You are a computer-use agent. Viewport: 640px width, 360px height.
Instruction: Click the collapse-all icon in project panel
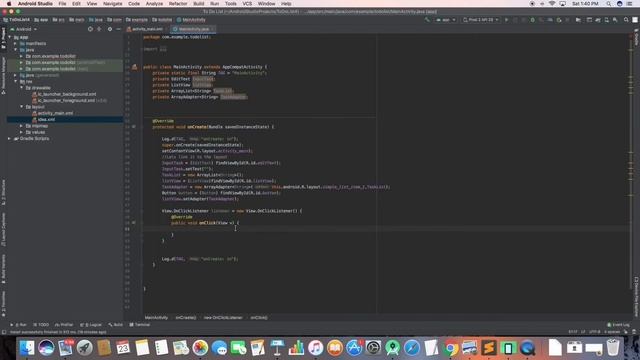coord(99,29)
